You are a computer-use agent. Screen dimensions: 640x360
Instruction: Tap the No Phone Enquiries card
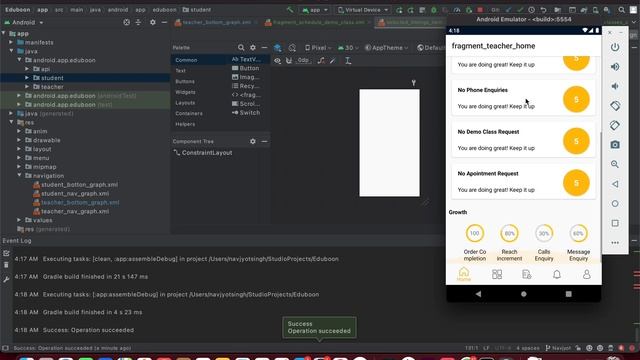523,98
